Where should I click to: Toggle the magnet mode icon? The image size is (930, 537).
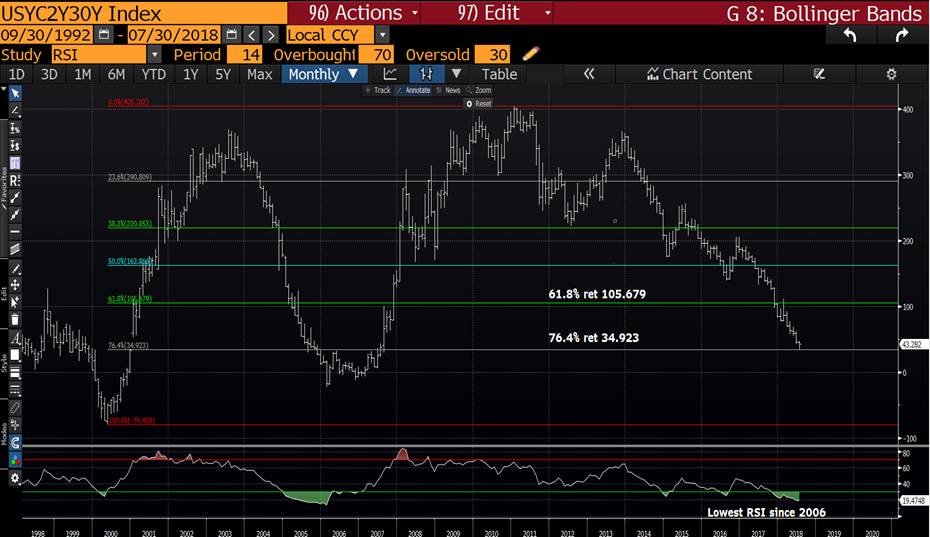click(15, 443)
